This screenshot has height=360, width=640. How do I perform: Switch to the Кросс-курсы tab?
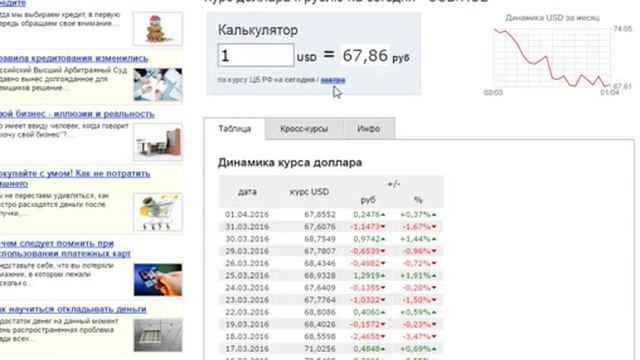point(304,129)
